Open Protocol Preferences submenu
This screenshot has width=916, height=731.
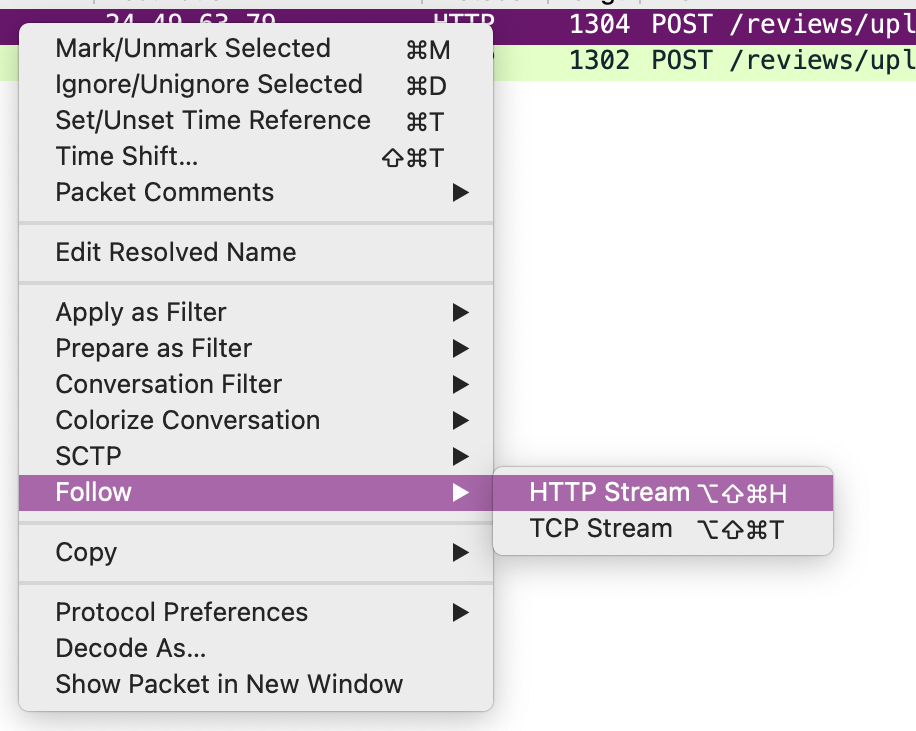coord(182,612)
